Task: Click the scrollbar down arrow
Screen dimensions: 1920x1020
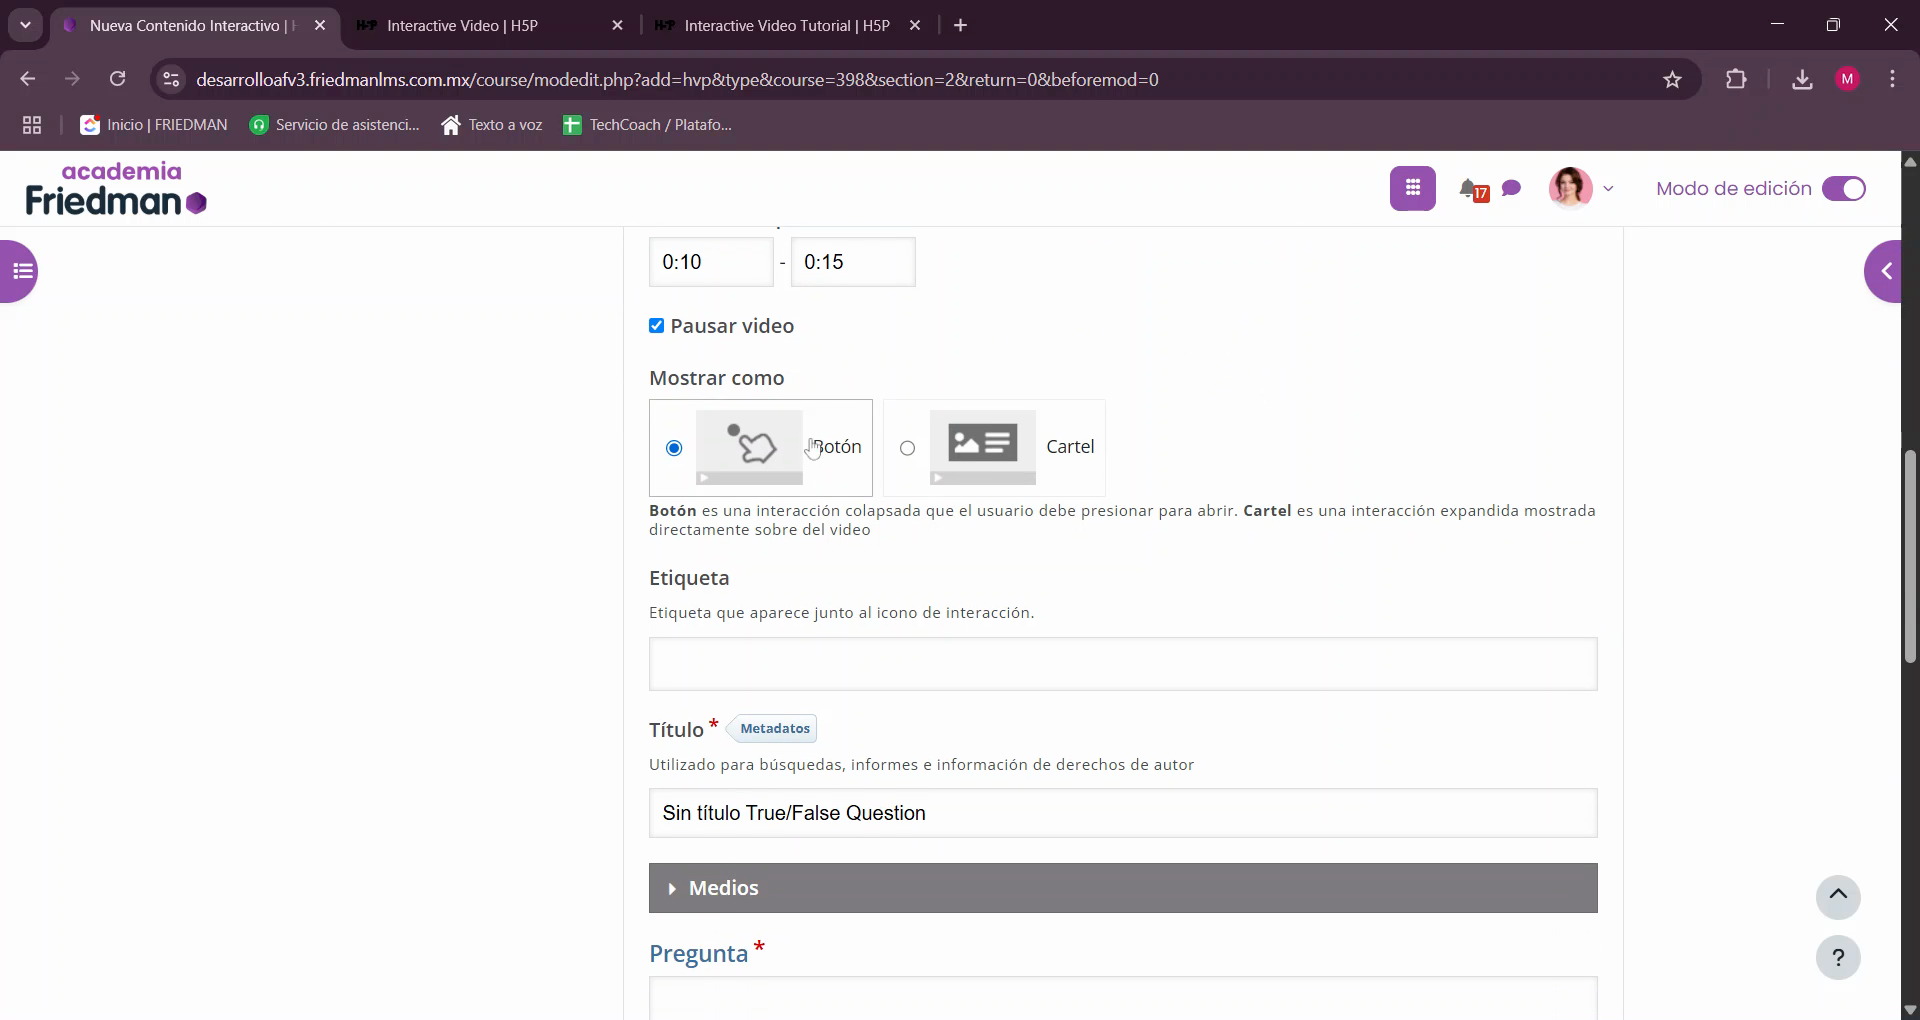Action: 1910,1009
